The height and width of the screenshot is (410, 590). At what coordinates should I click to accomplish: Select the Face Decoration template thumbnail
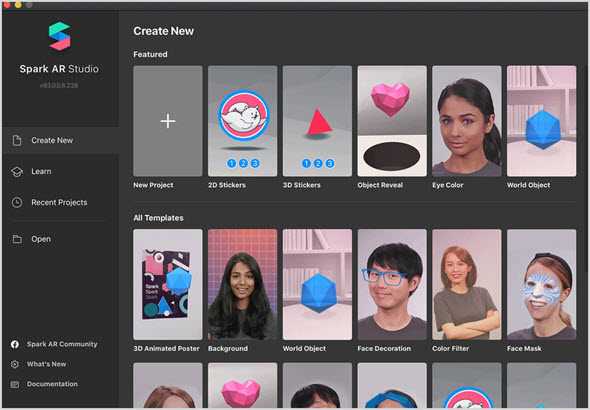point(392,285)
